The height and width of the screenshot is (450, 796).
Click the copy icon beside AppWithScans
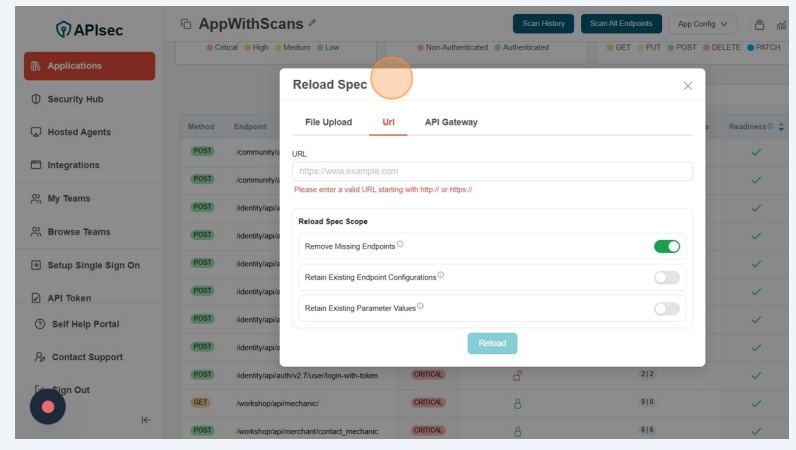tap(186, 24)
